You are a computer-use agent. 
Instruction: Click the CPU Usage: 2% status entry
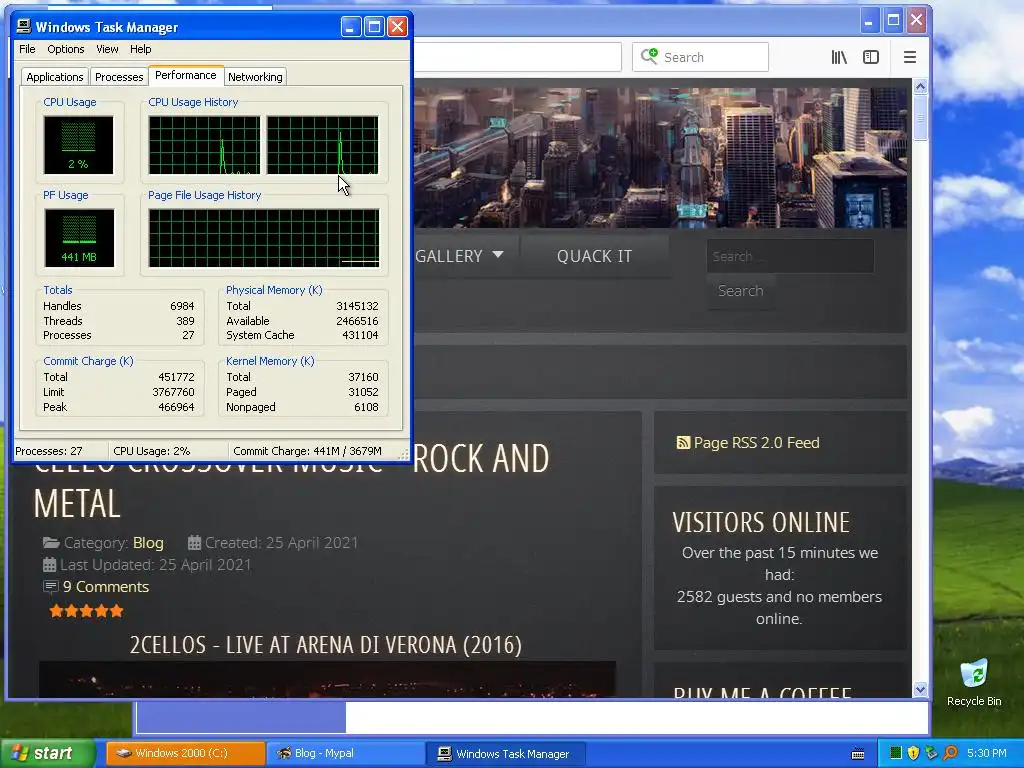pyautogui.click(x=152, y=451)
